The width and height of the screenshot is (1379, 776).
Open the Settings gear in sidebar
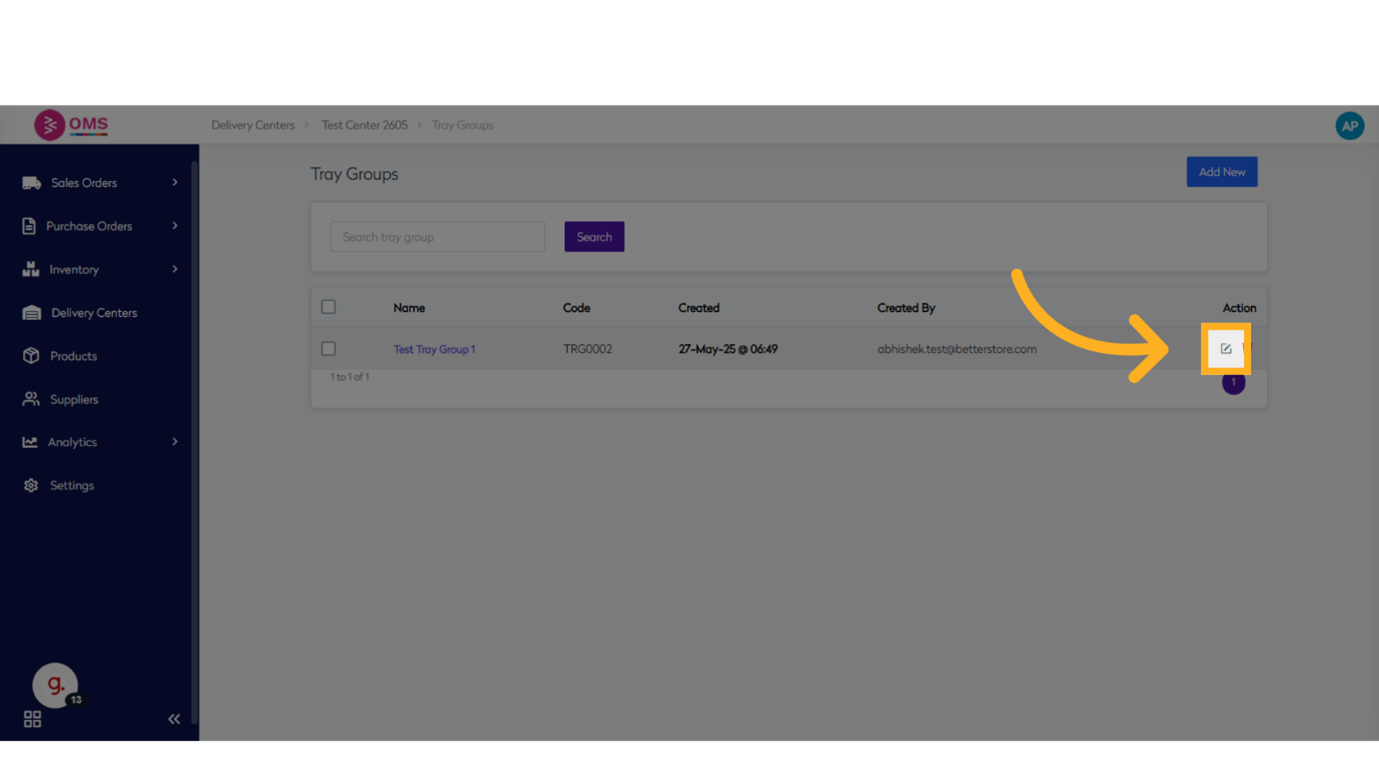[x=31, y=485]
